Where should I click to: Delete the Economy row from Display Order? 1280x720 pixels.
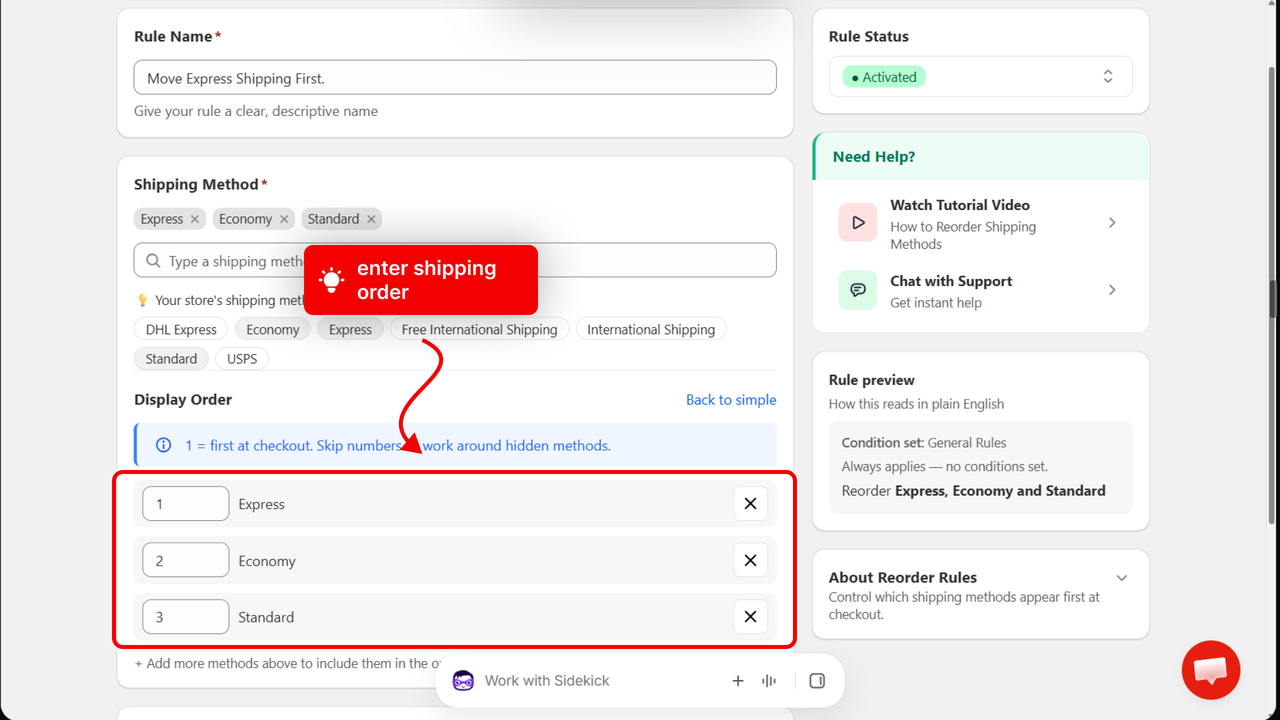[x=750, y=561]
